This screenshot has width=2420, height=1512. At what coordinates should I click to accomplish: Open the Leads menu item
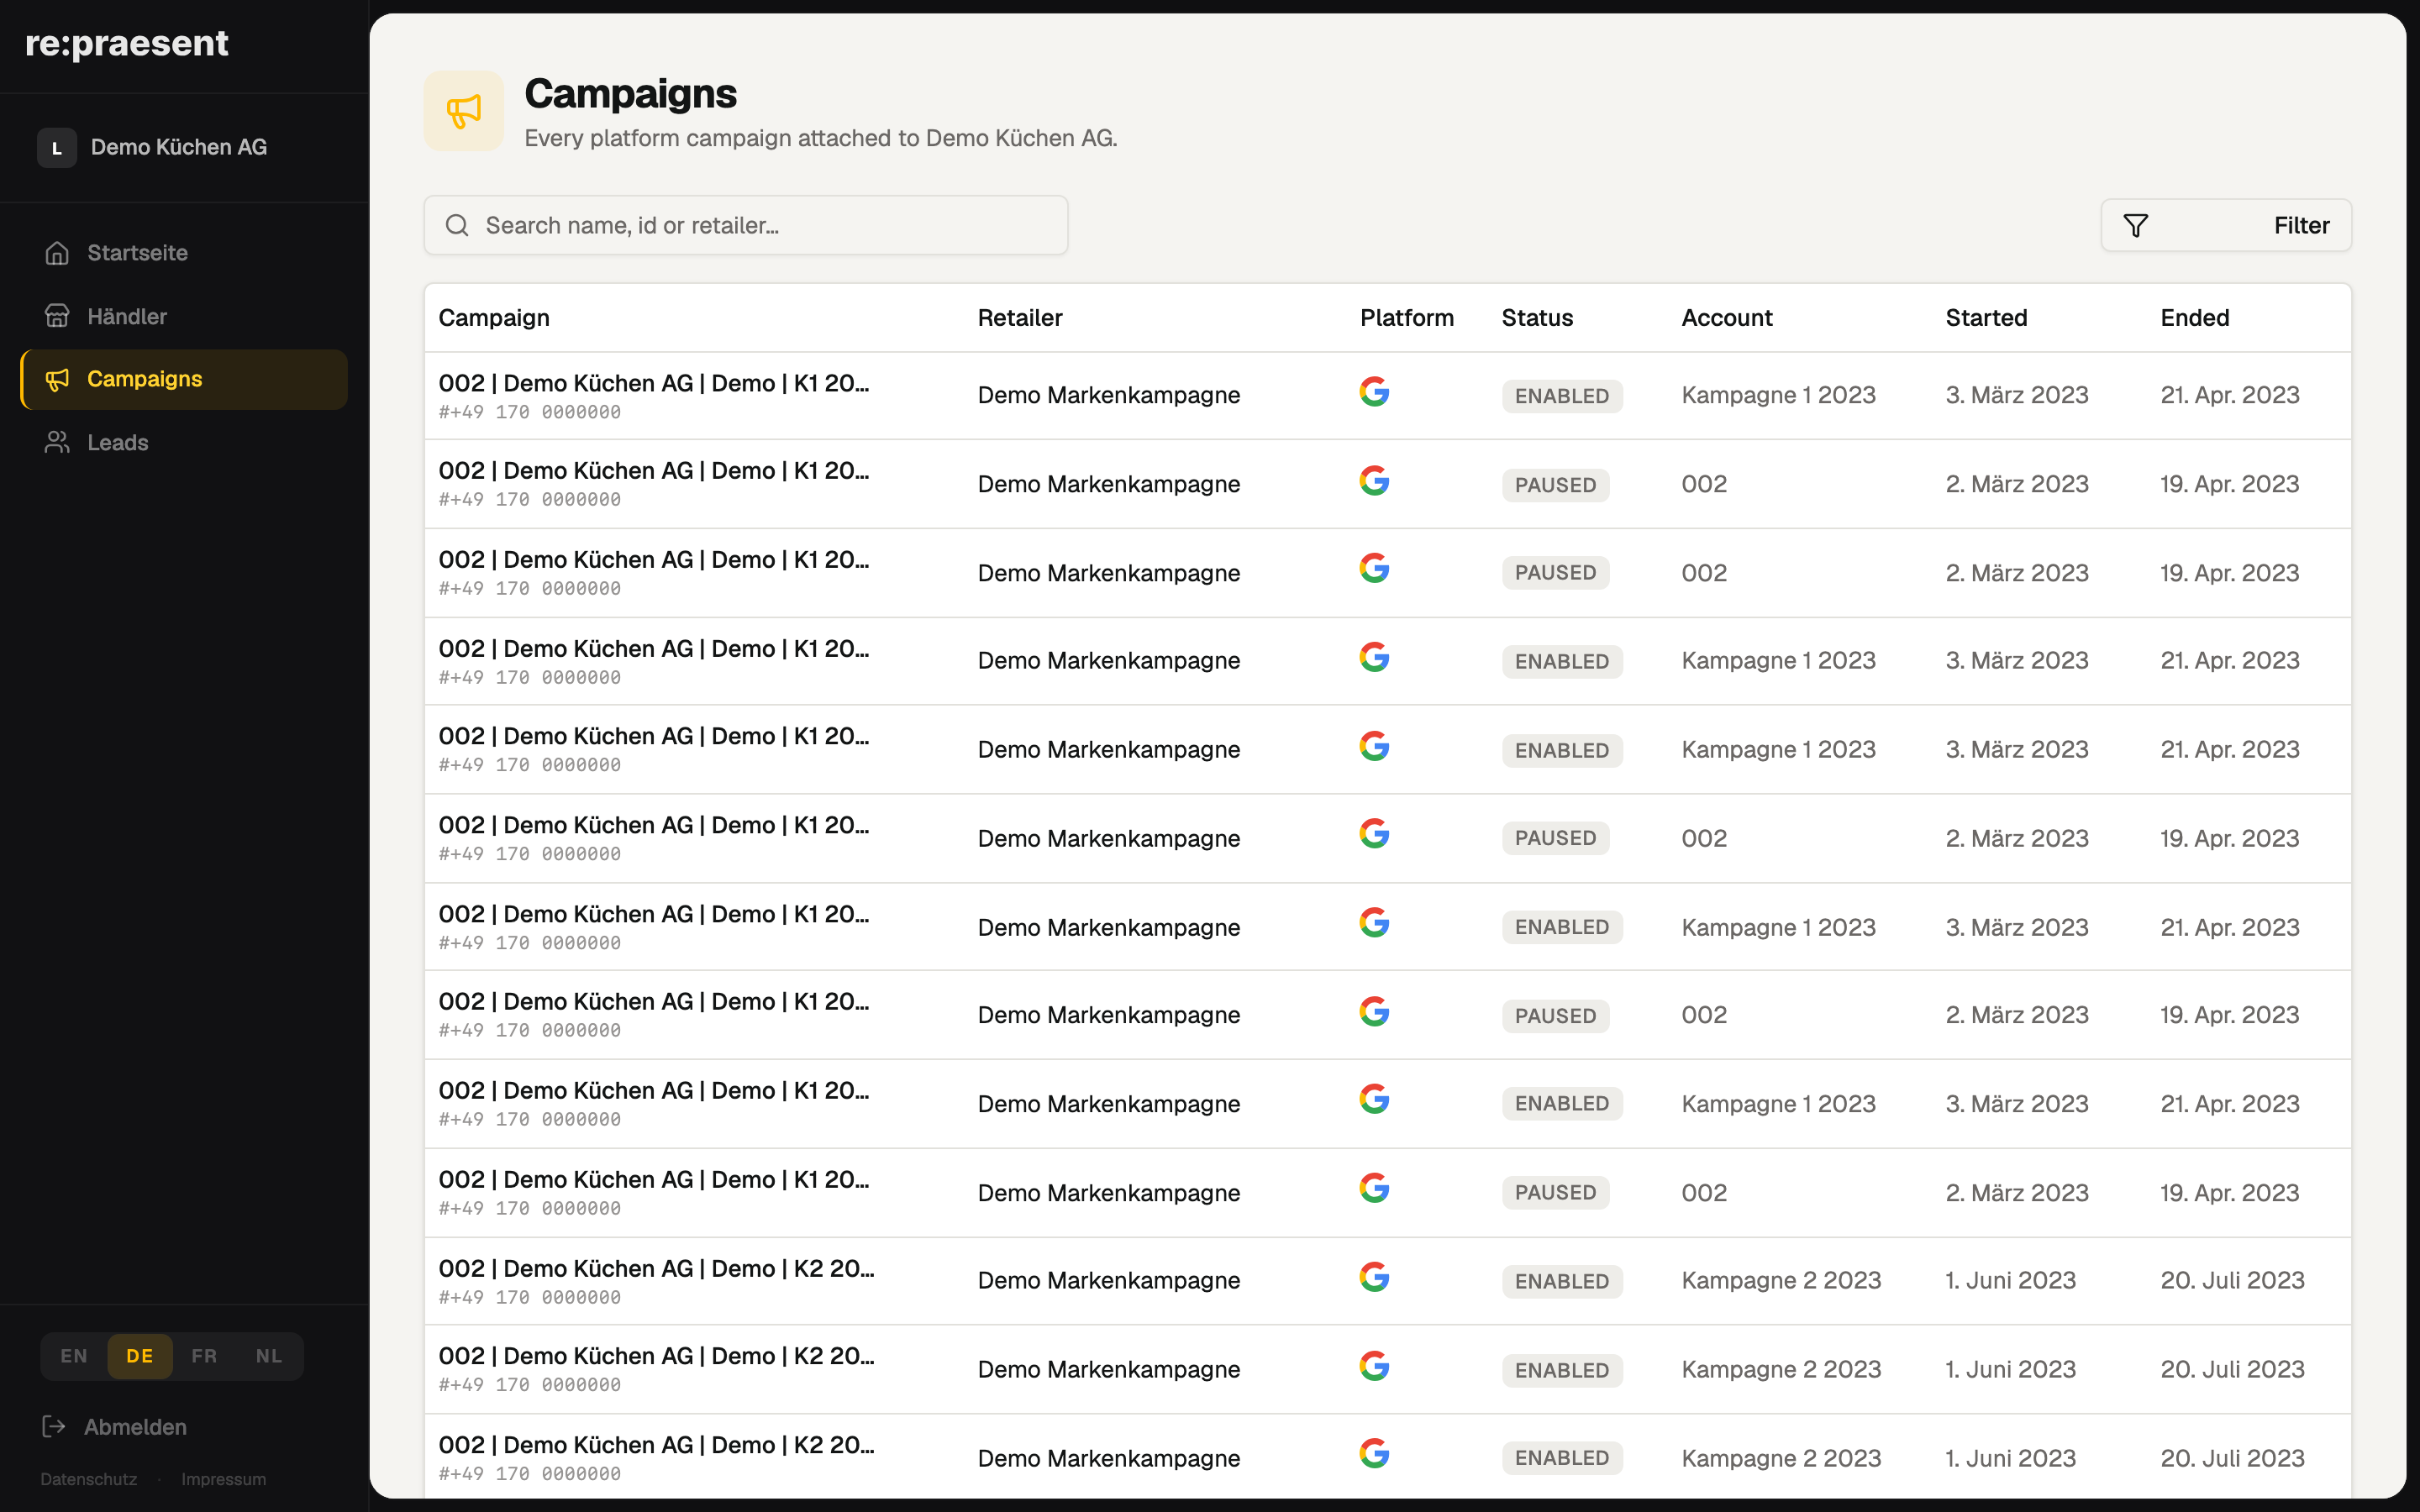pyautogui.click(x=184, y=442)
